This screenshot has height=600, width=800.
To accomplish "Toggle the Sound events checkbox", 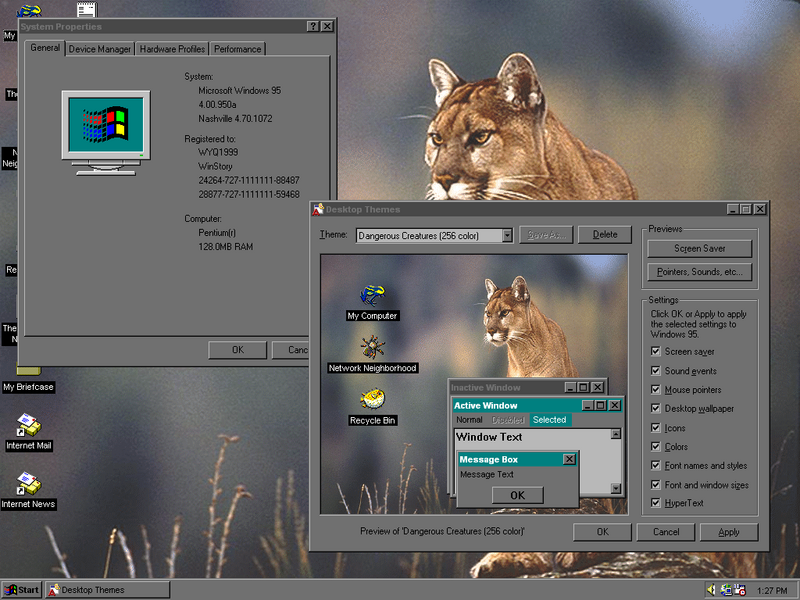I will click(656, 371).
